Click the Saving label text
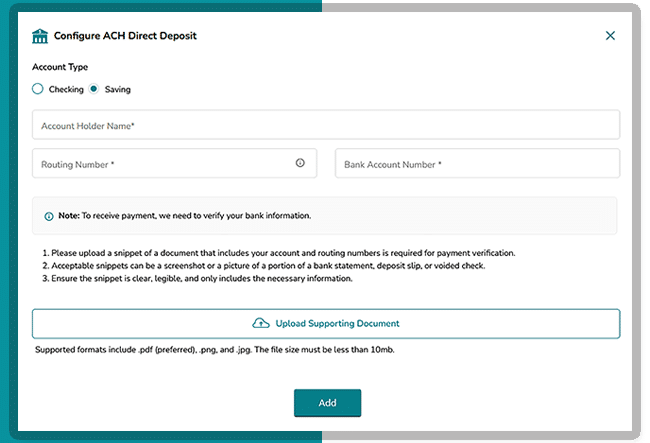Screen dimensions: 650x443 click(x=118, y=89)
